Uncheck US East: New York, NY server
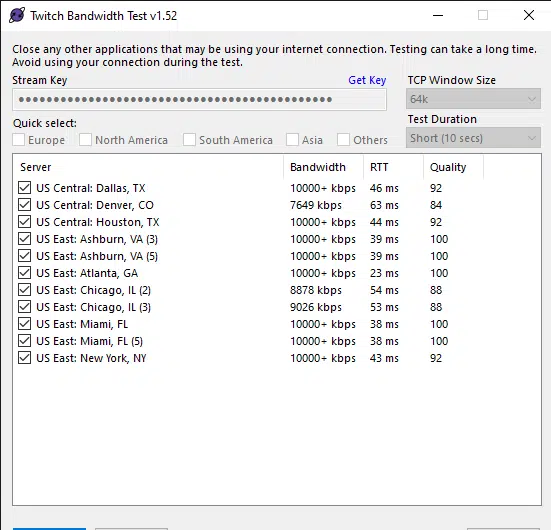551x530 pixels. pos(24,358)
